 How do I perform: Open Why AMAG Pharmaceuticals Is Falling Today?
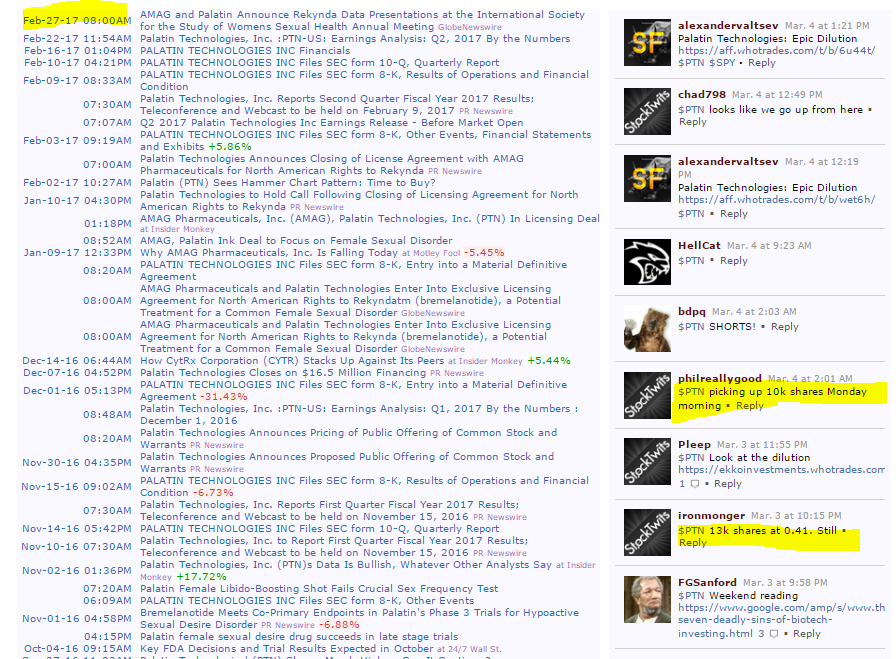269,253
